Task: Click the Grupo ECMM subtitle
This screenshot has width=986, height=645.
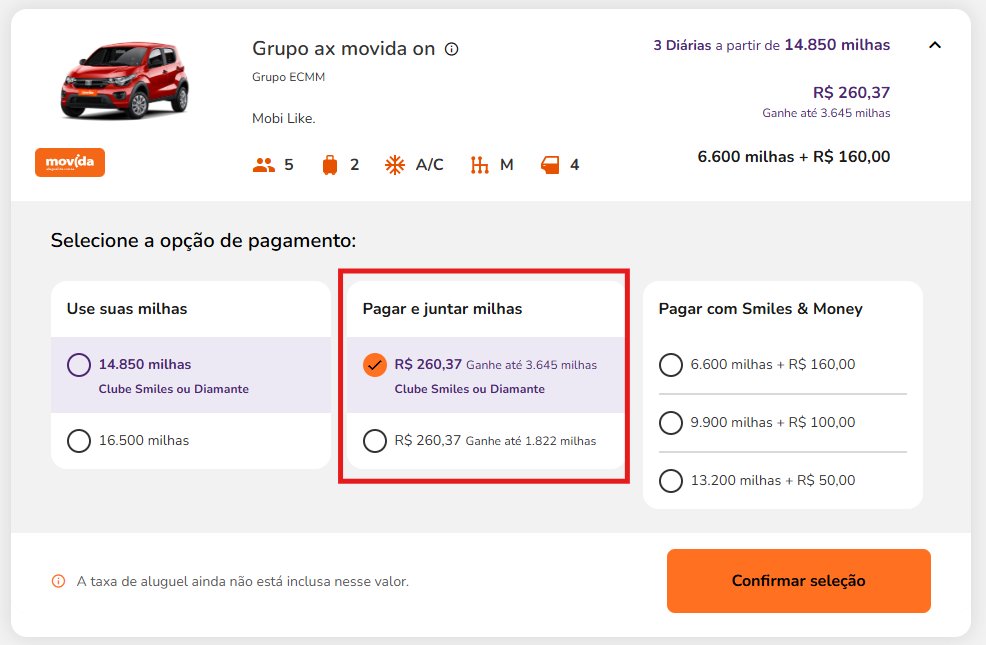Action: (x=289, y=77)
